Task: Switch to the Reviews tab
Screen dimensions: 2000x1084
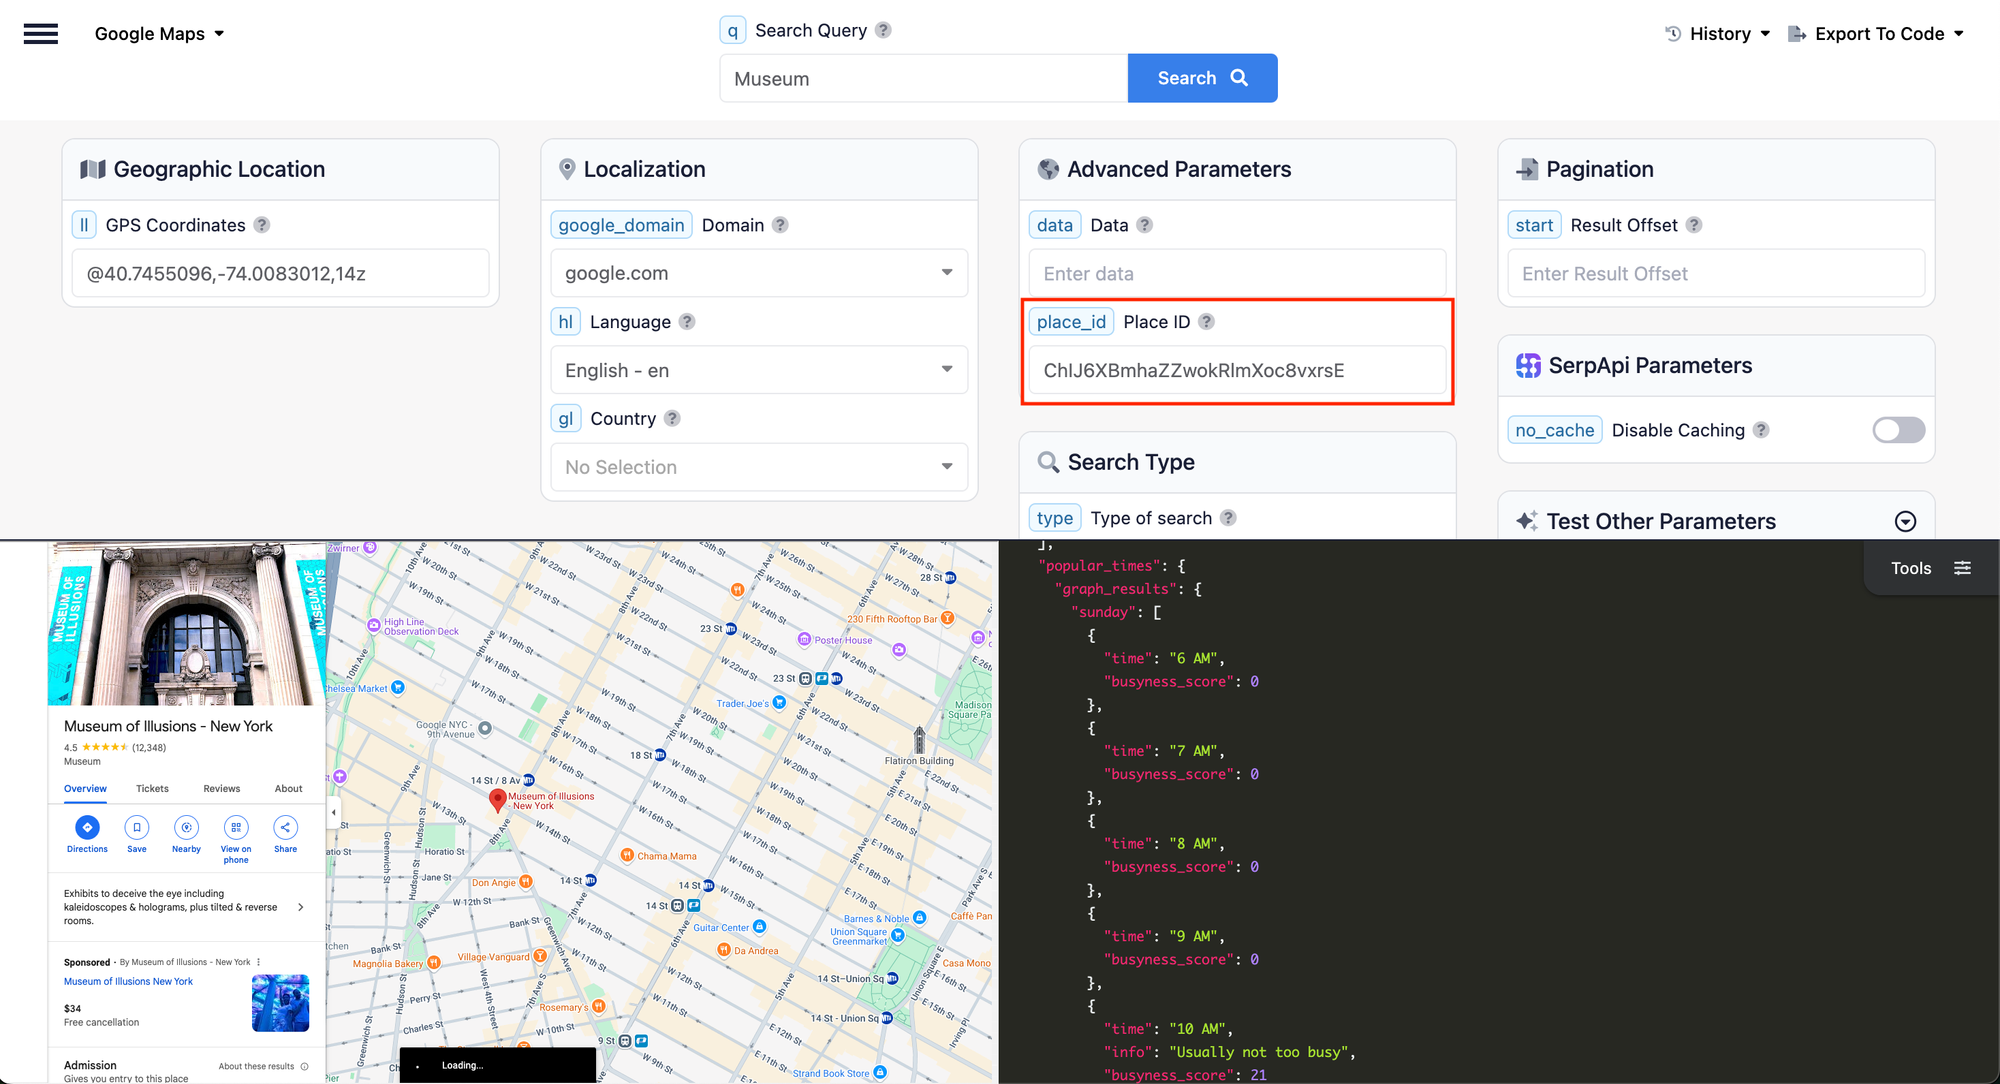Action: pos(221,789)
